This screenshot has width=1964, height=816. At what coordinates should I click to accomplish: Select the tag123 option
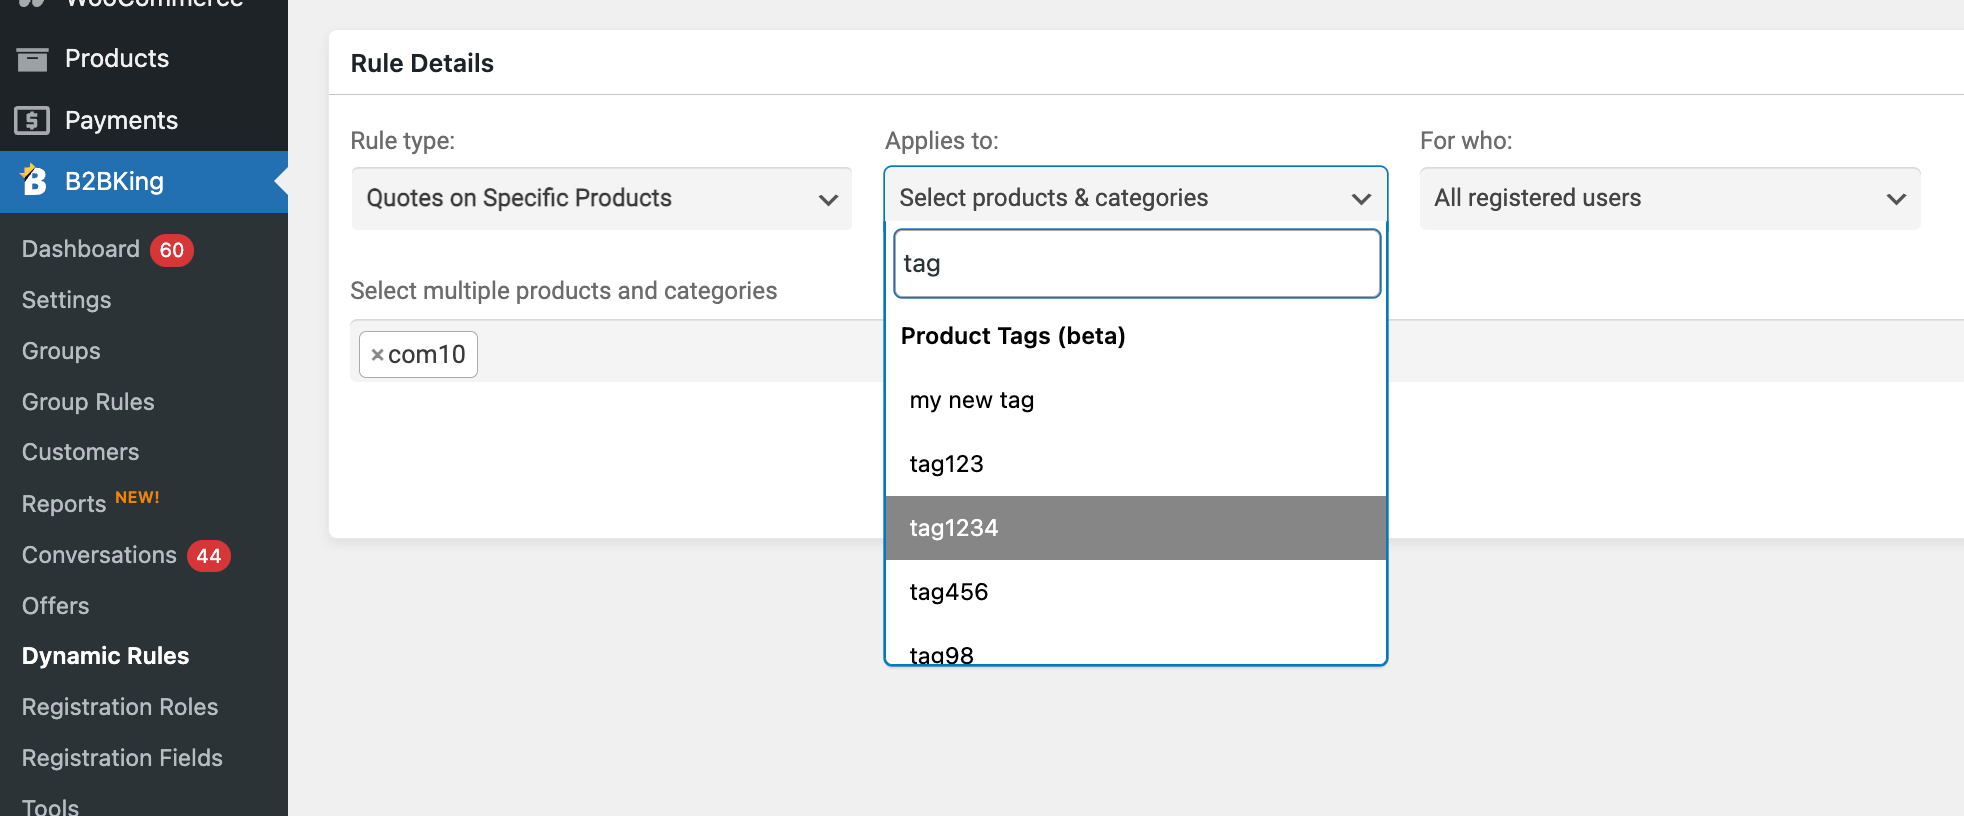tap(1136, 464)
